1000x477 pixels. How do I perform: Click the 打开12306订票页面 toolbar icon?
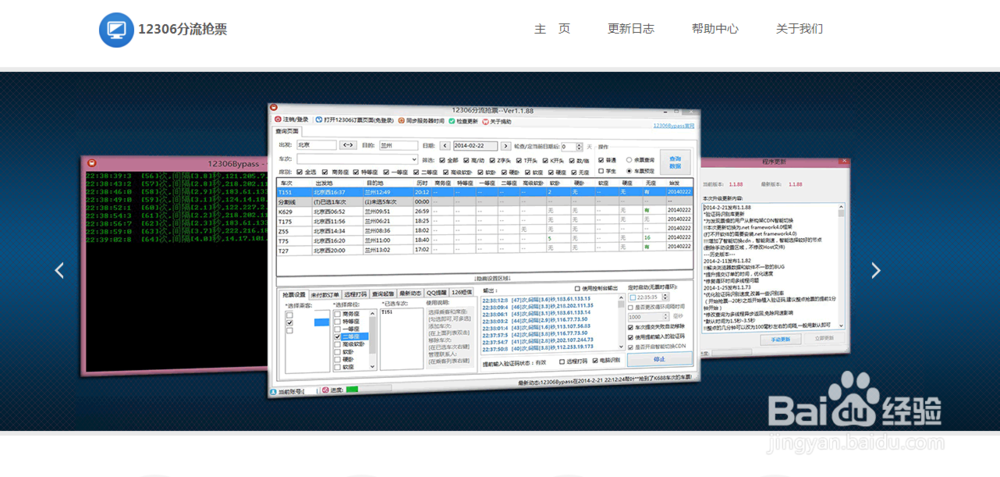(x=319, y=119)
